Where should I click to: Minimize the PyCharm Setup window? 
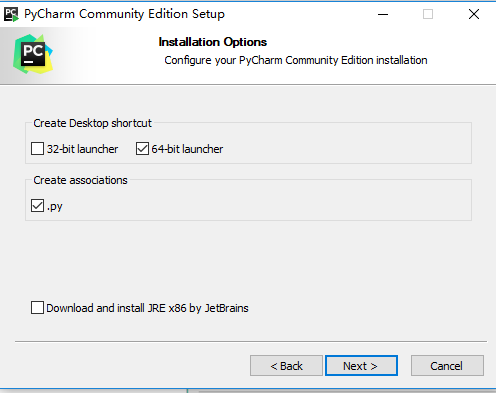(383, 14)
